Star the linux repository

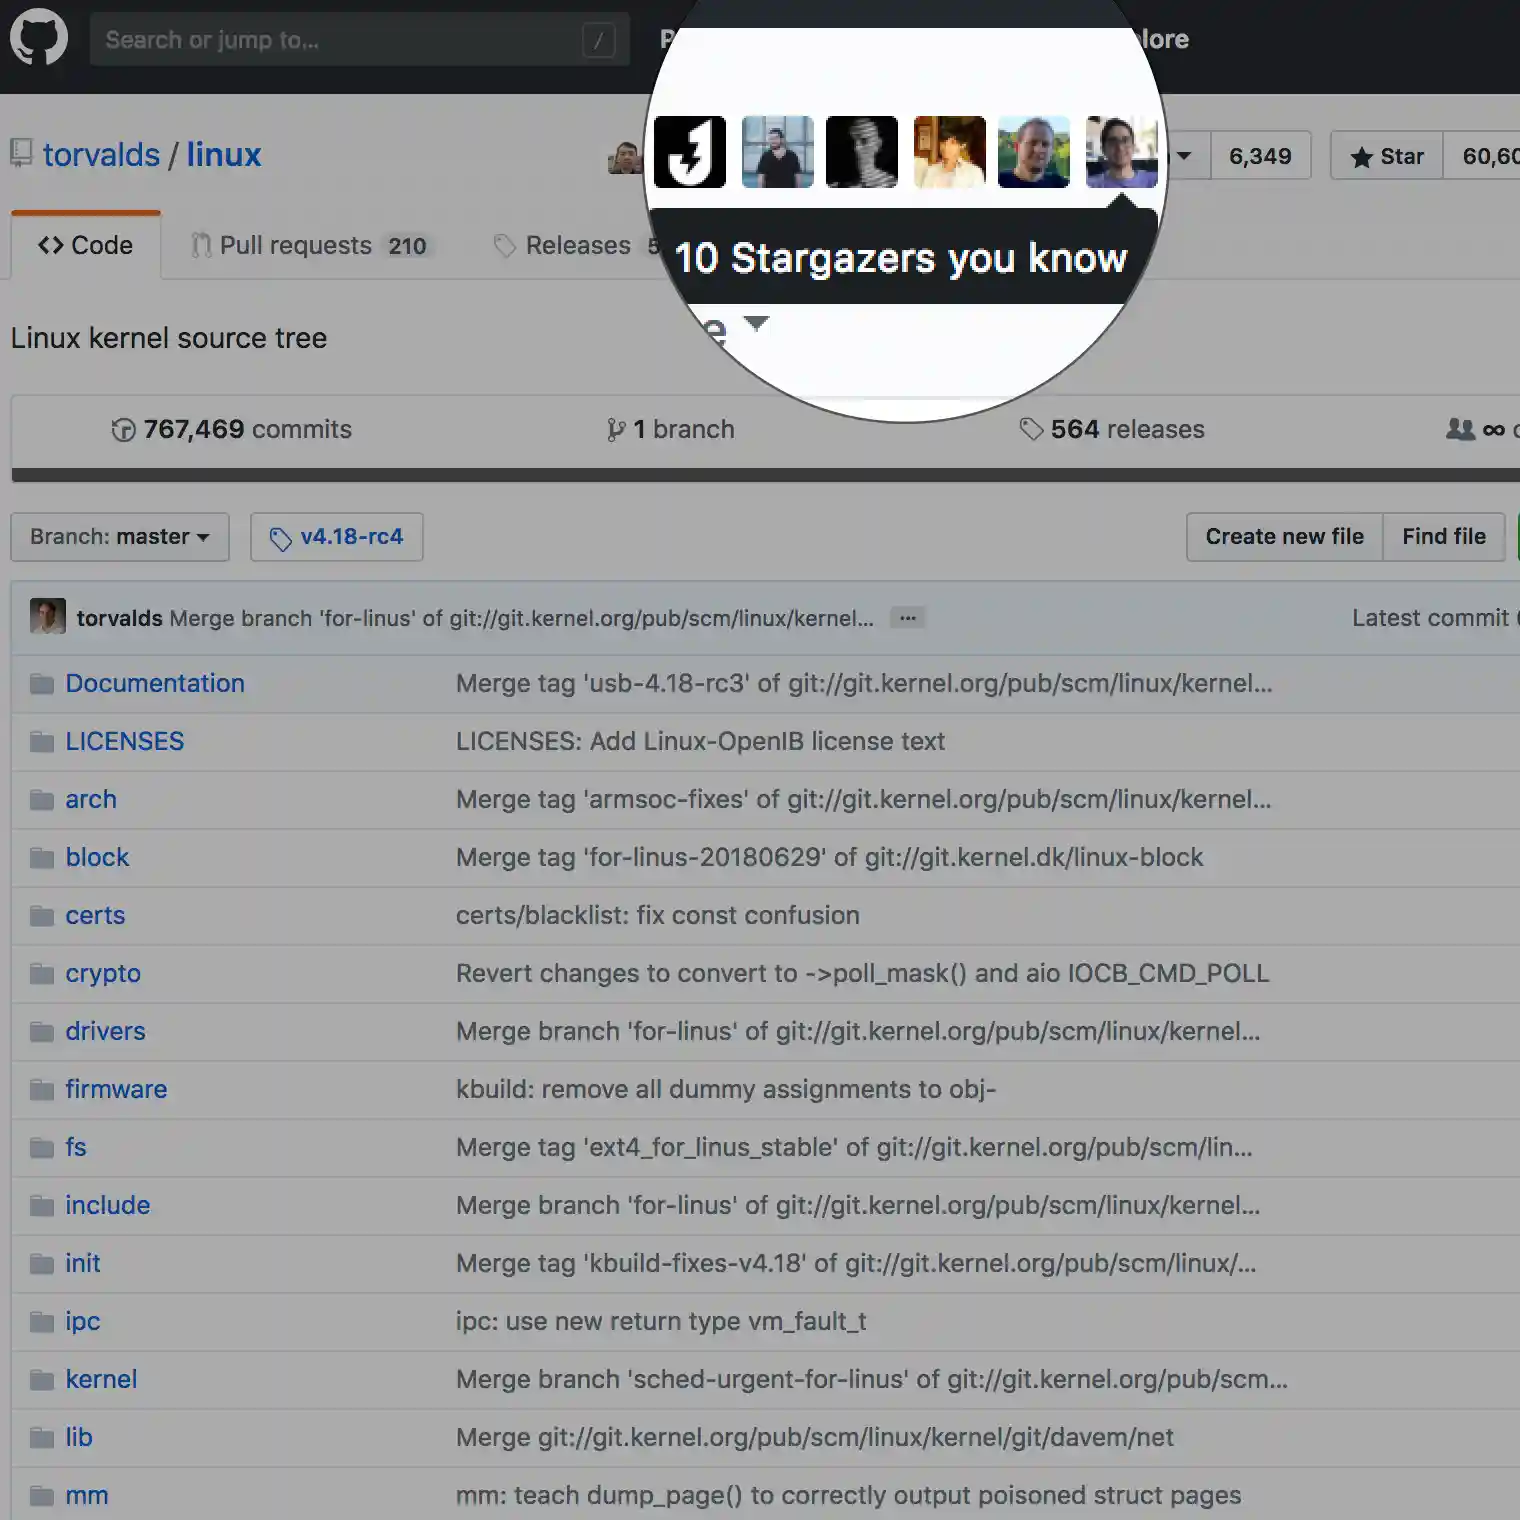pos(1387,156)
